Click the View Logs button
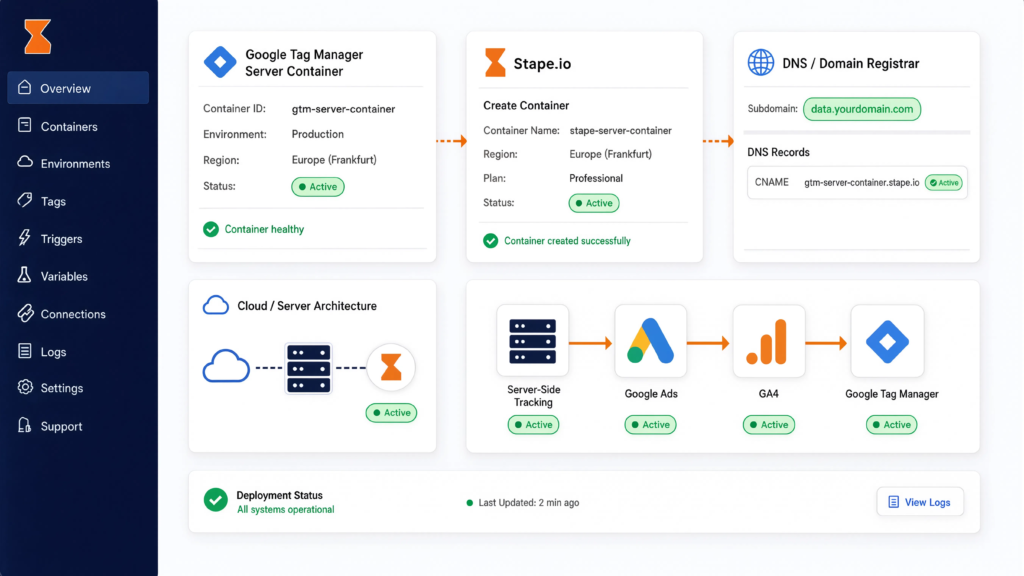 click(x=920, y=502)
